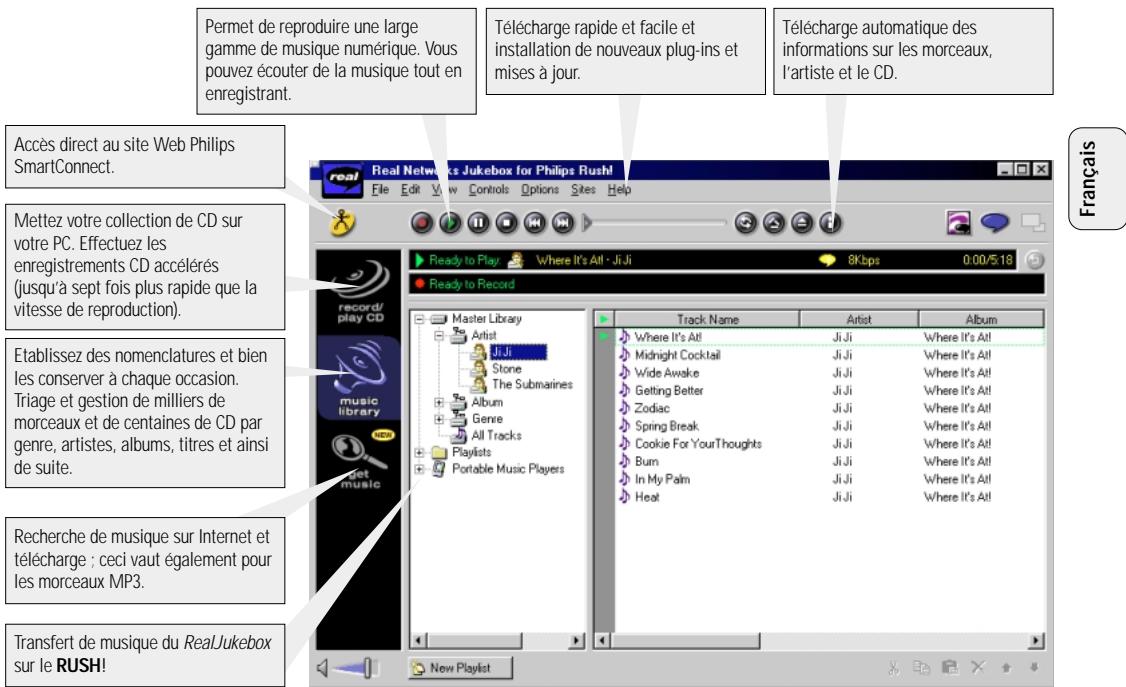The image size is (1126, 687).
Task: Click the track list horizontal scrollbar right arrow
Action: 1036,640
